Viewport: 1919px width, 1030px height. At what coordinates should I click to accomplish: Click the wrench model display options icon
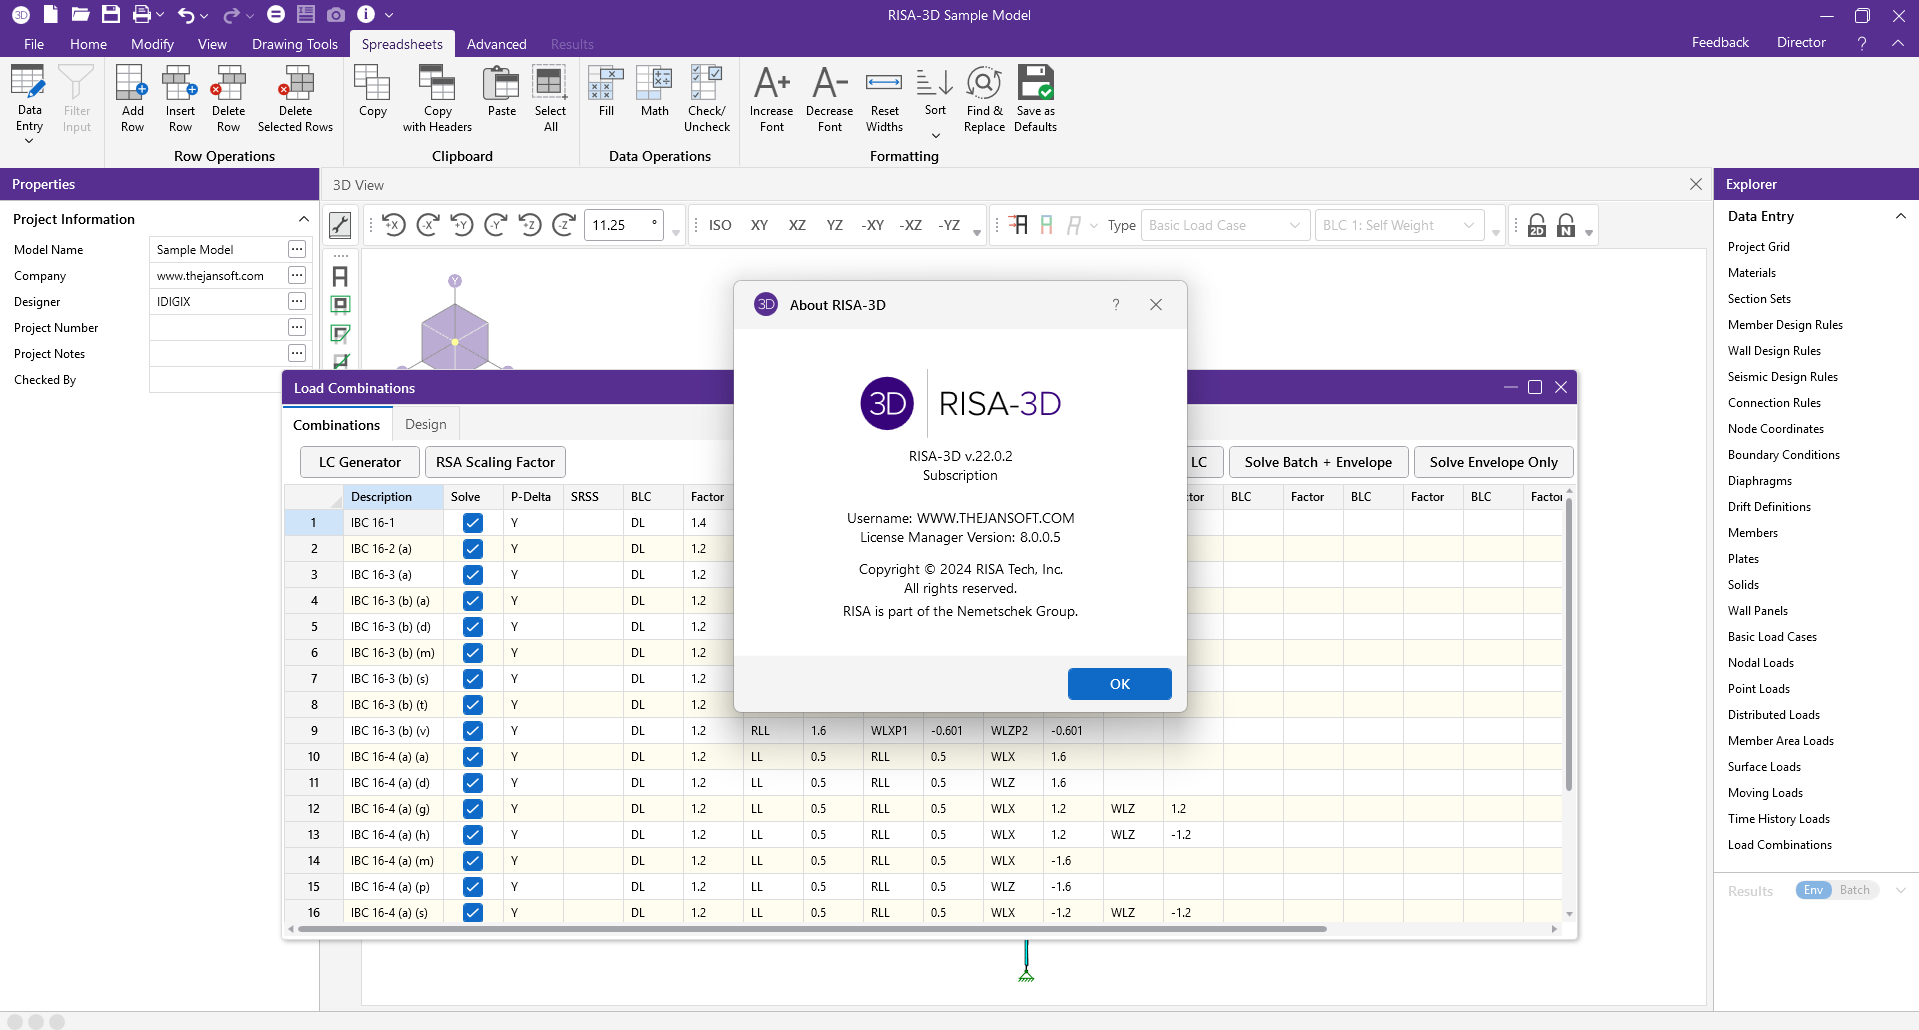click(340, 225)
